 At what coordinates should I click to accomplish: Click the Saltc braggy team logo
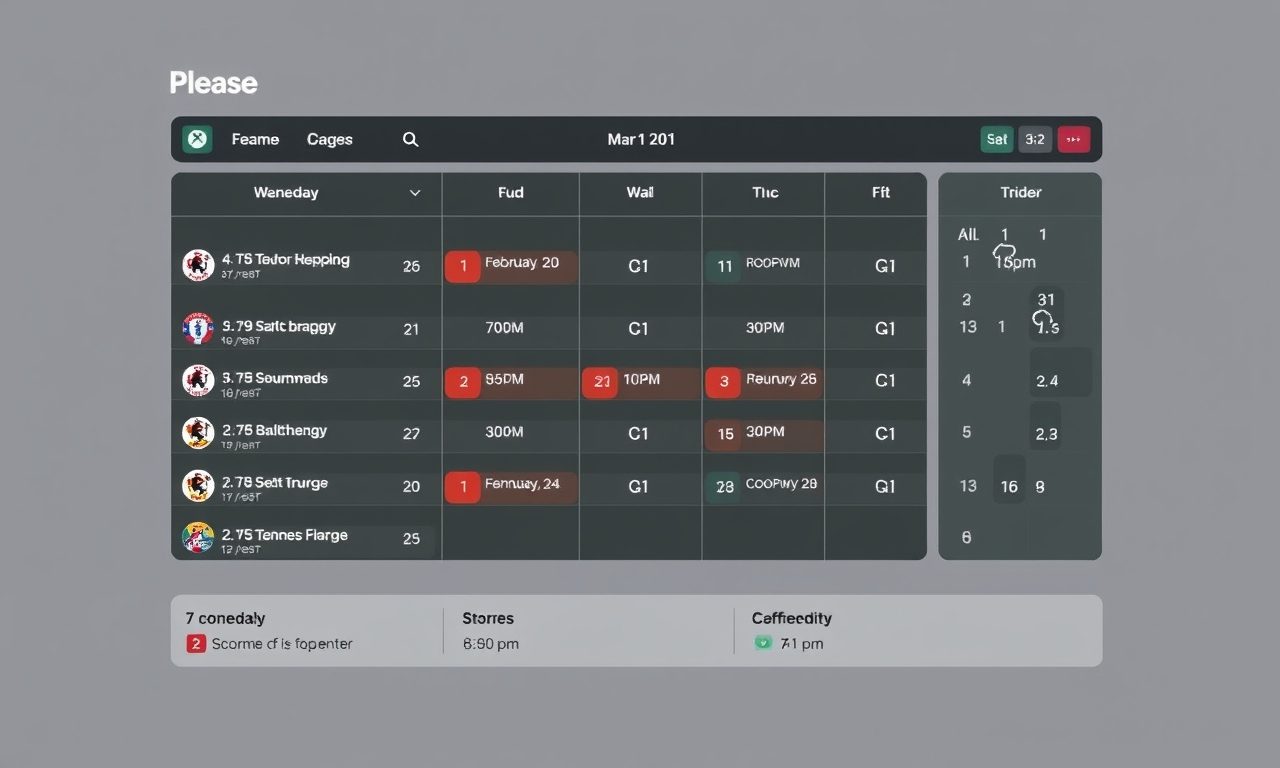click(198, 328)
